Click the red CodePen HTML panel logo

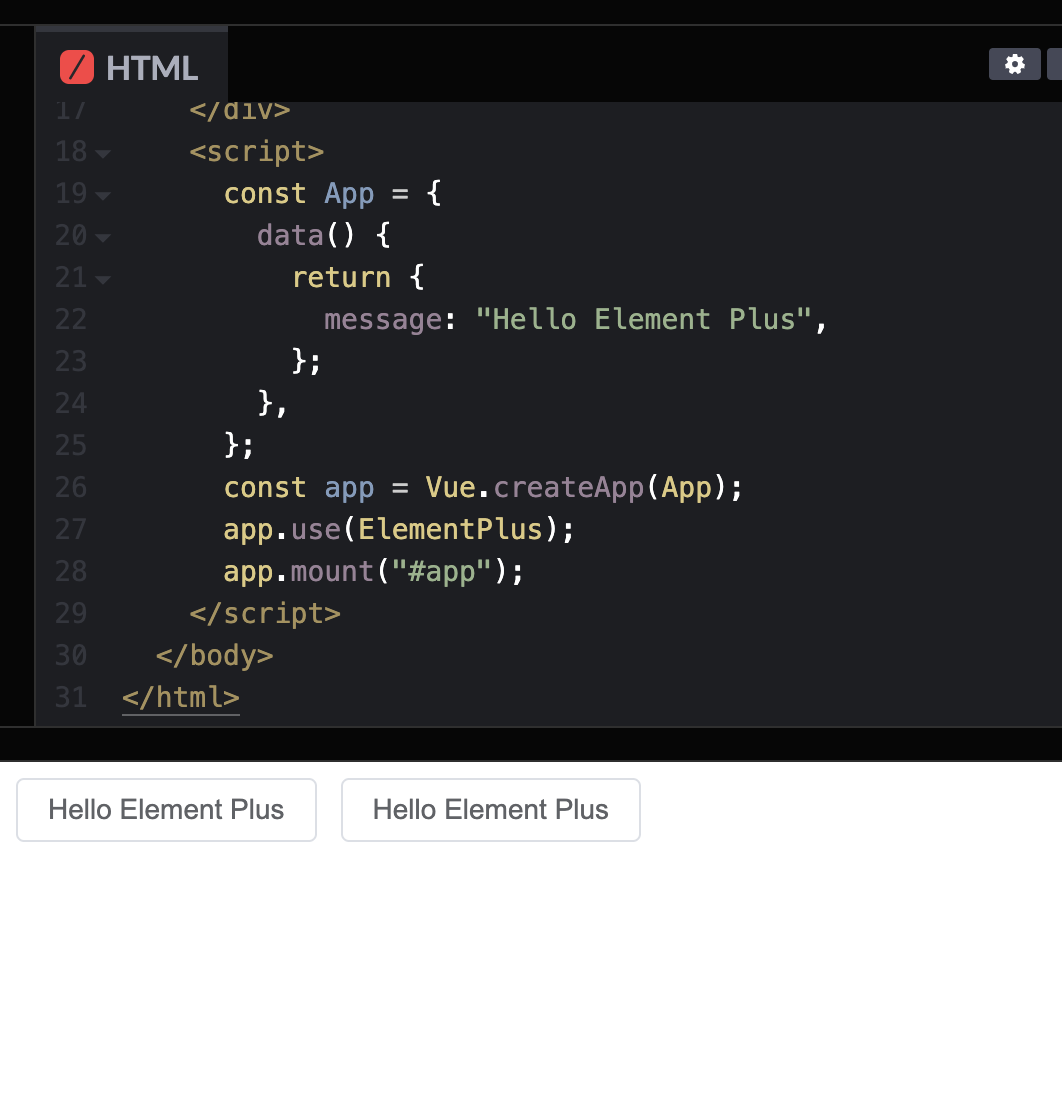(80, 66)
